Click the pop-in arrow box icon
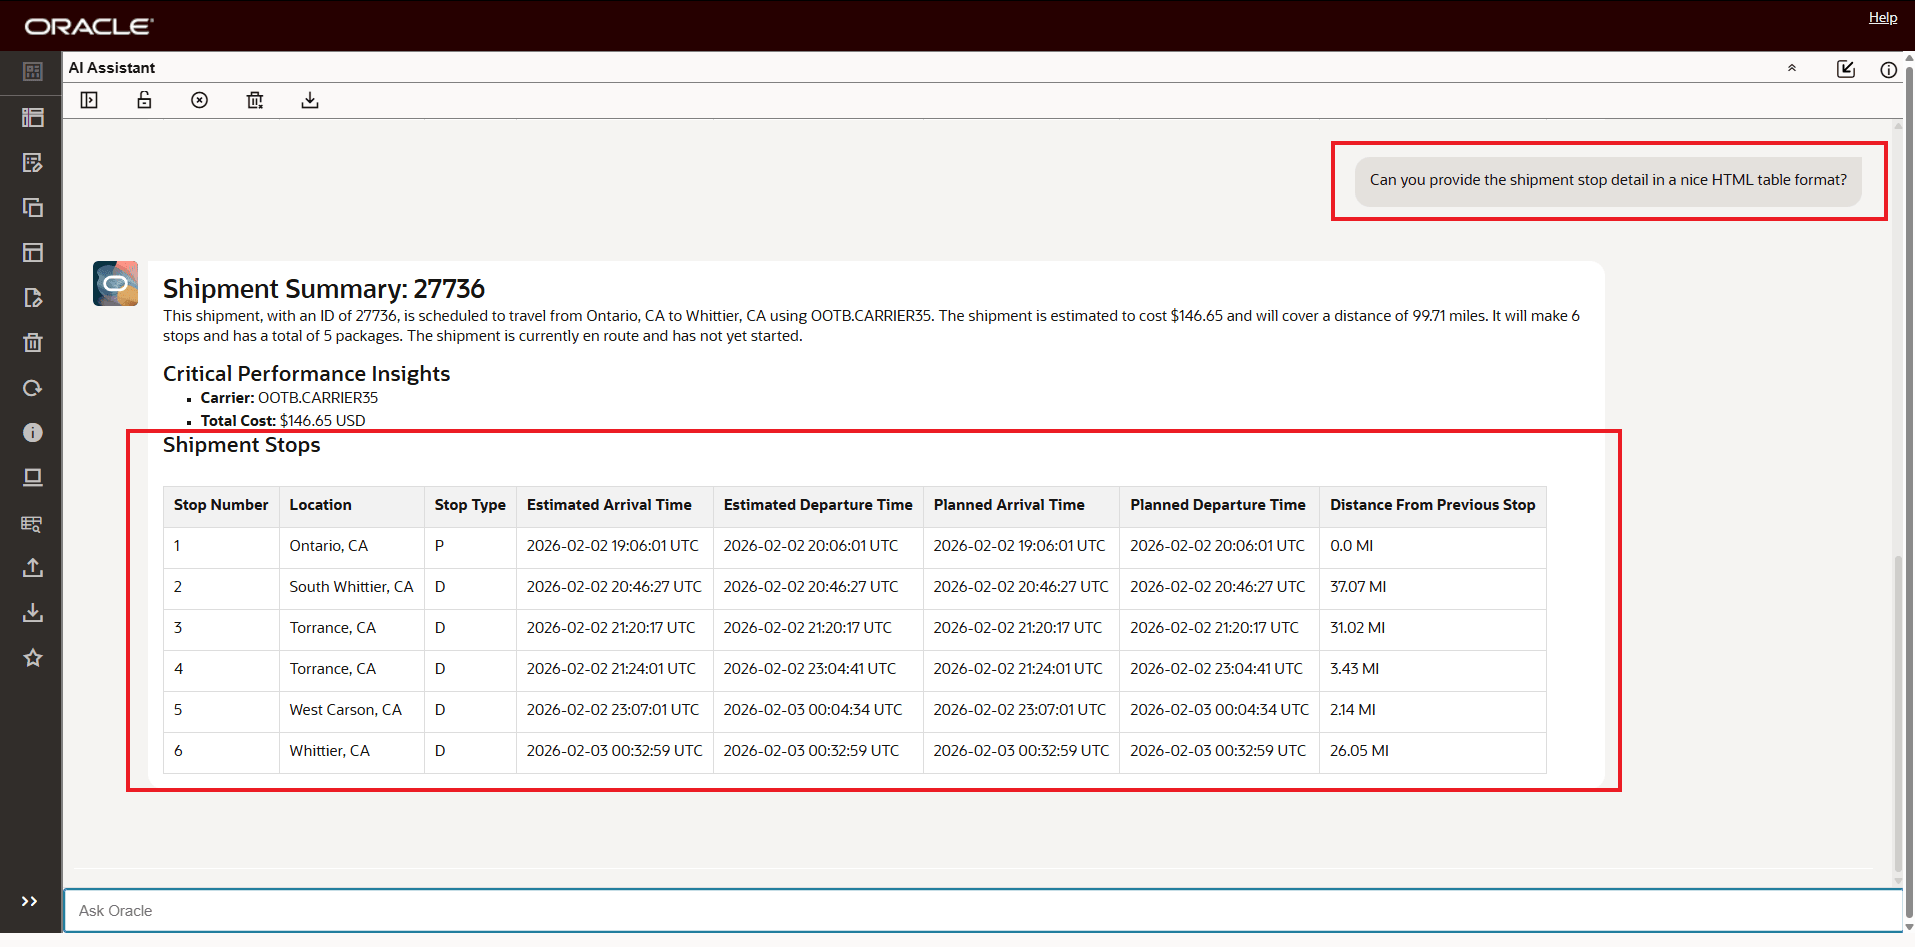Viewport: 1915px width, 947px height. point(1846,69)
